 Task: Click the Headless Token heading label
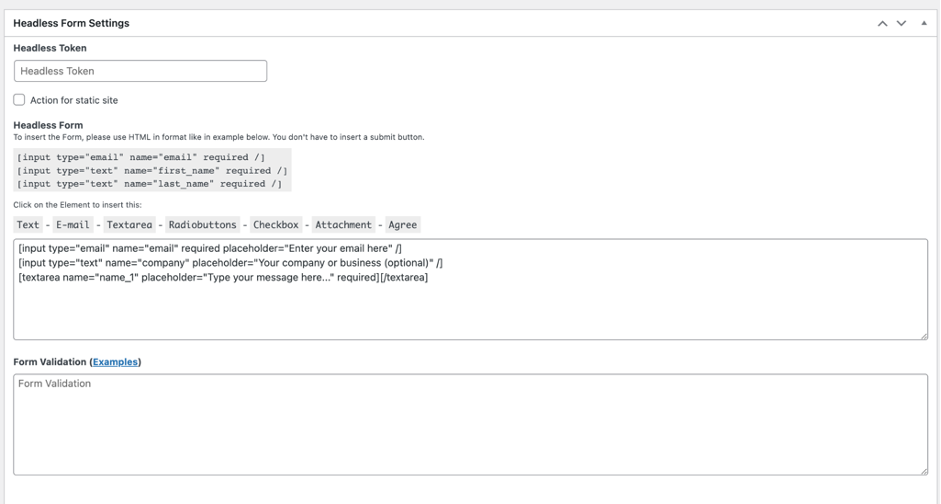click(50, 48)
